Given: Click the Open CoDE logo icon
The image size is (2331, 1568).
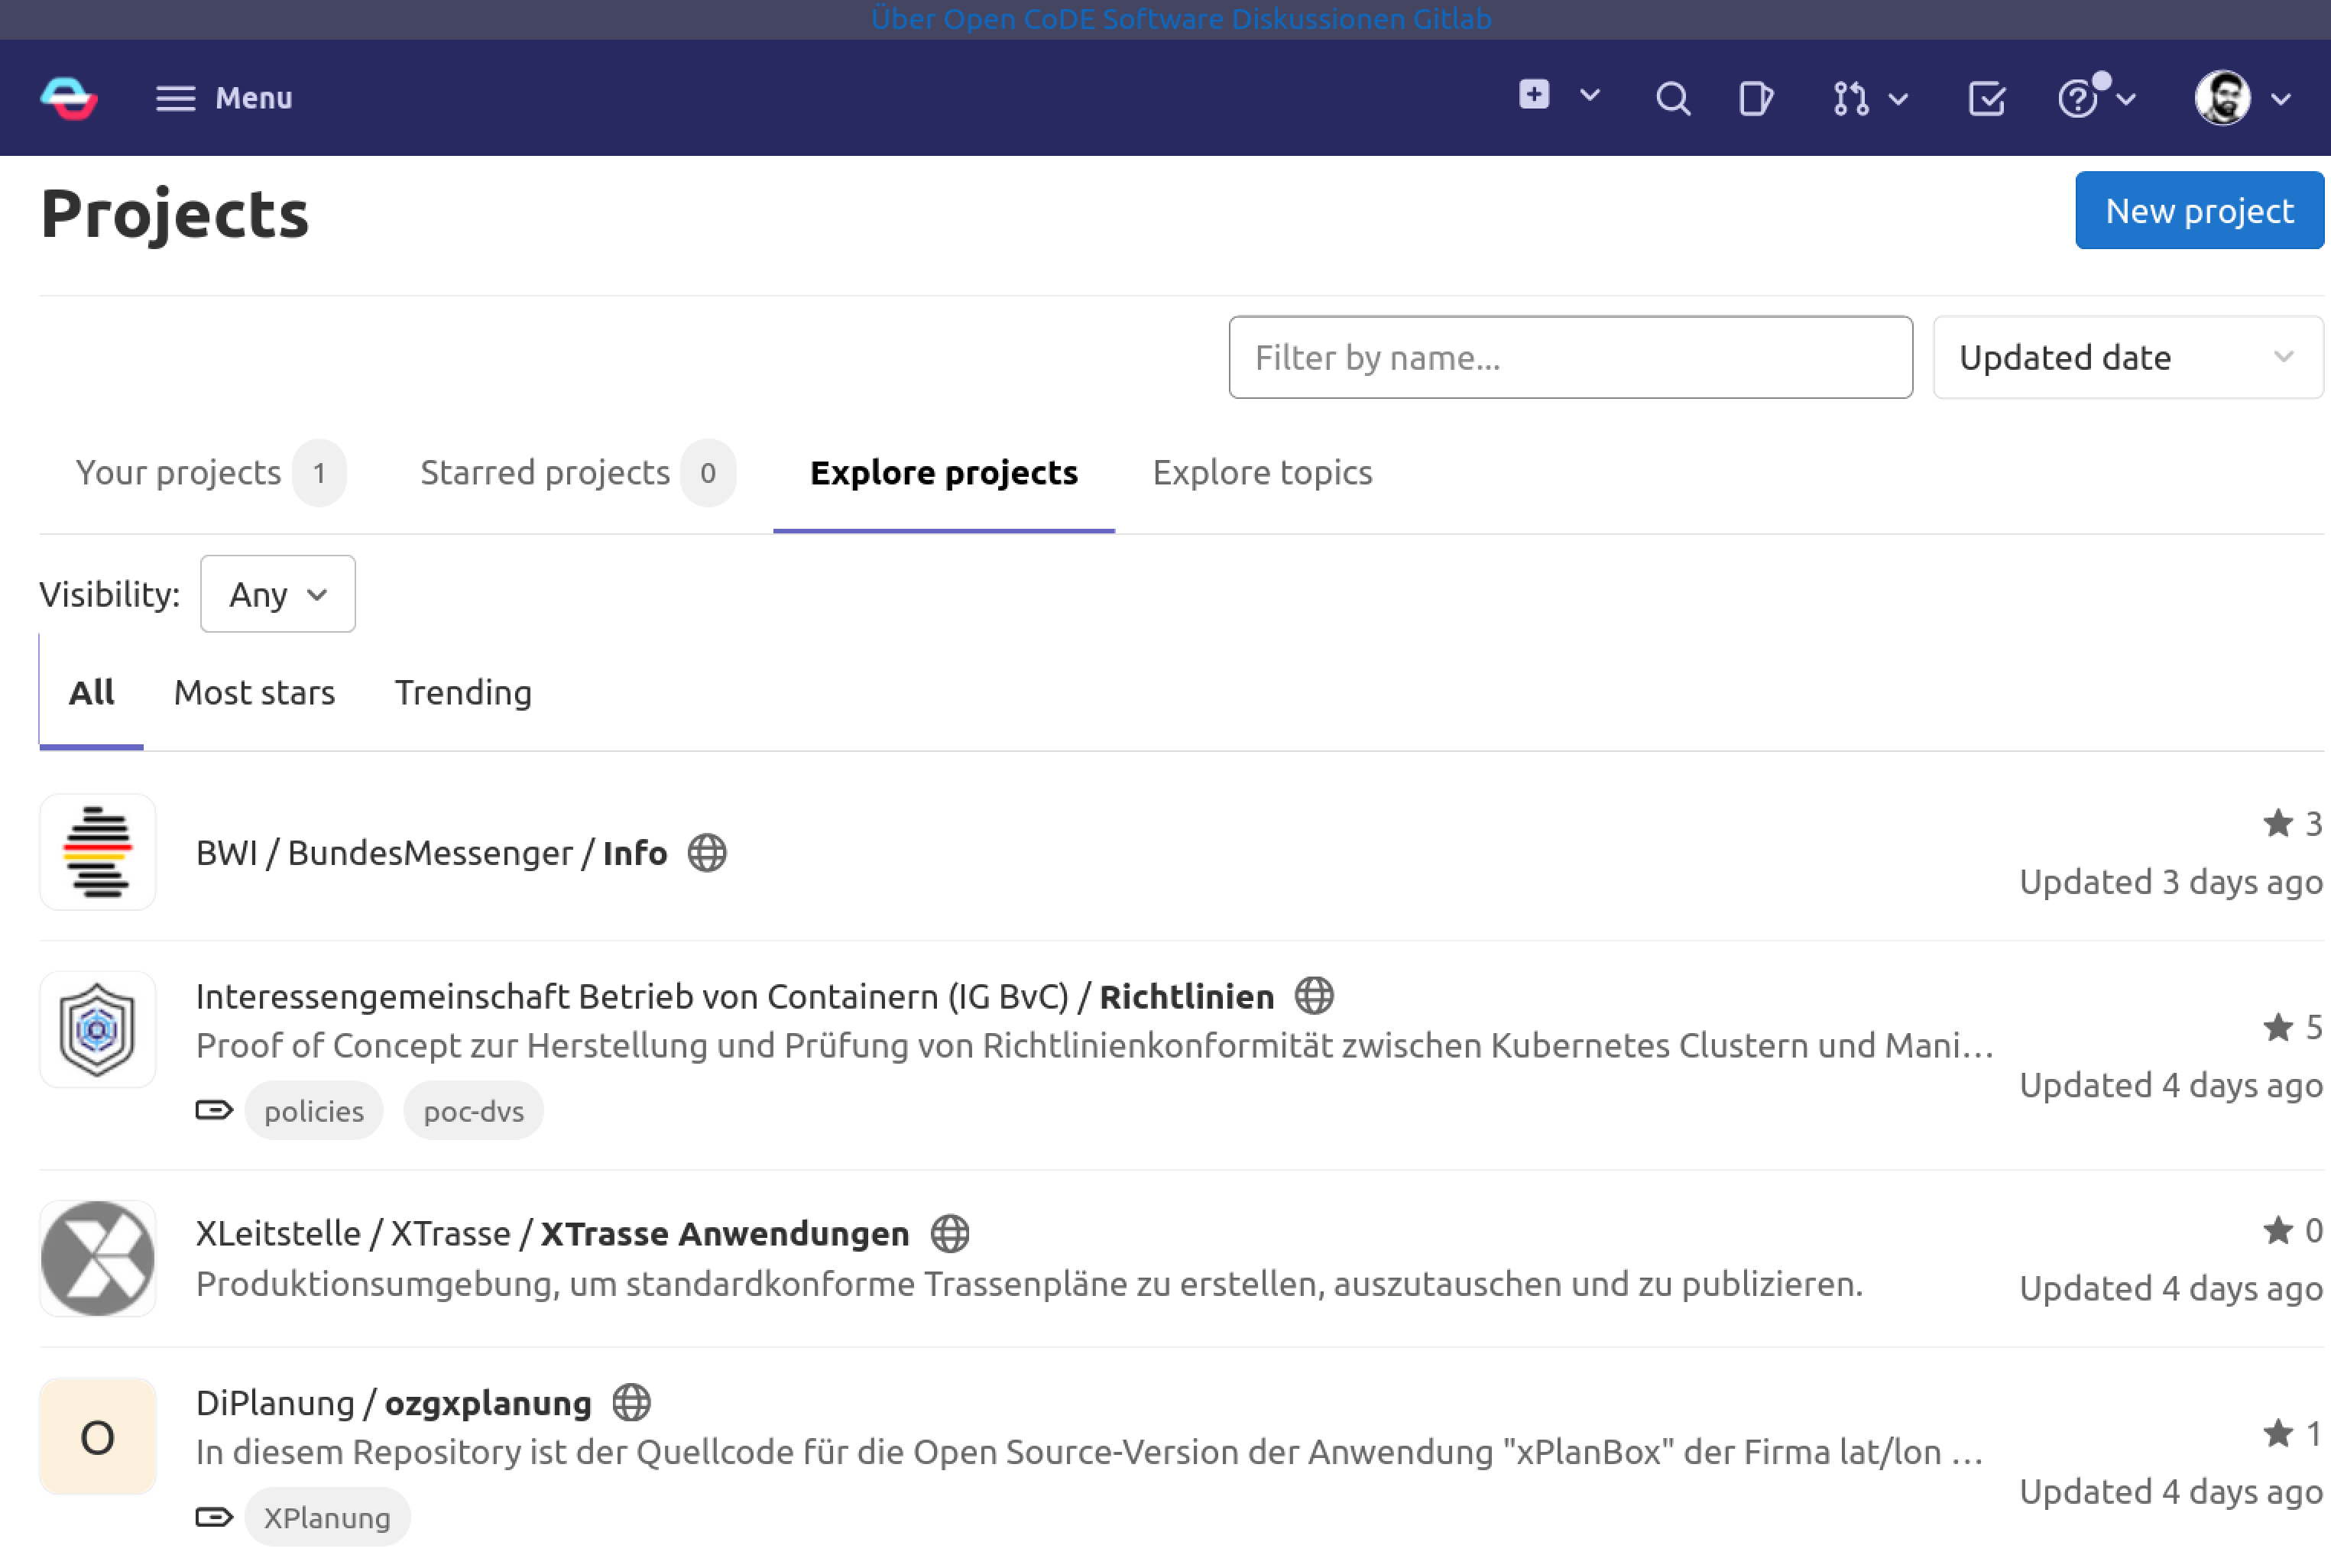Looking at the screenshot, I should (68, 98).
